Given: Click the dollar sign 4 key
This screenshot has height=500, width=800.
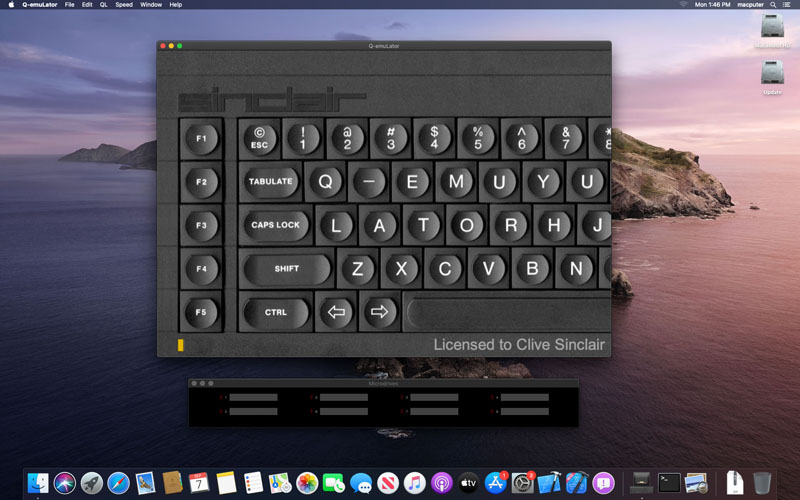Looking at the screenshot, I should pyautogui.click(x=434, y=138).
